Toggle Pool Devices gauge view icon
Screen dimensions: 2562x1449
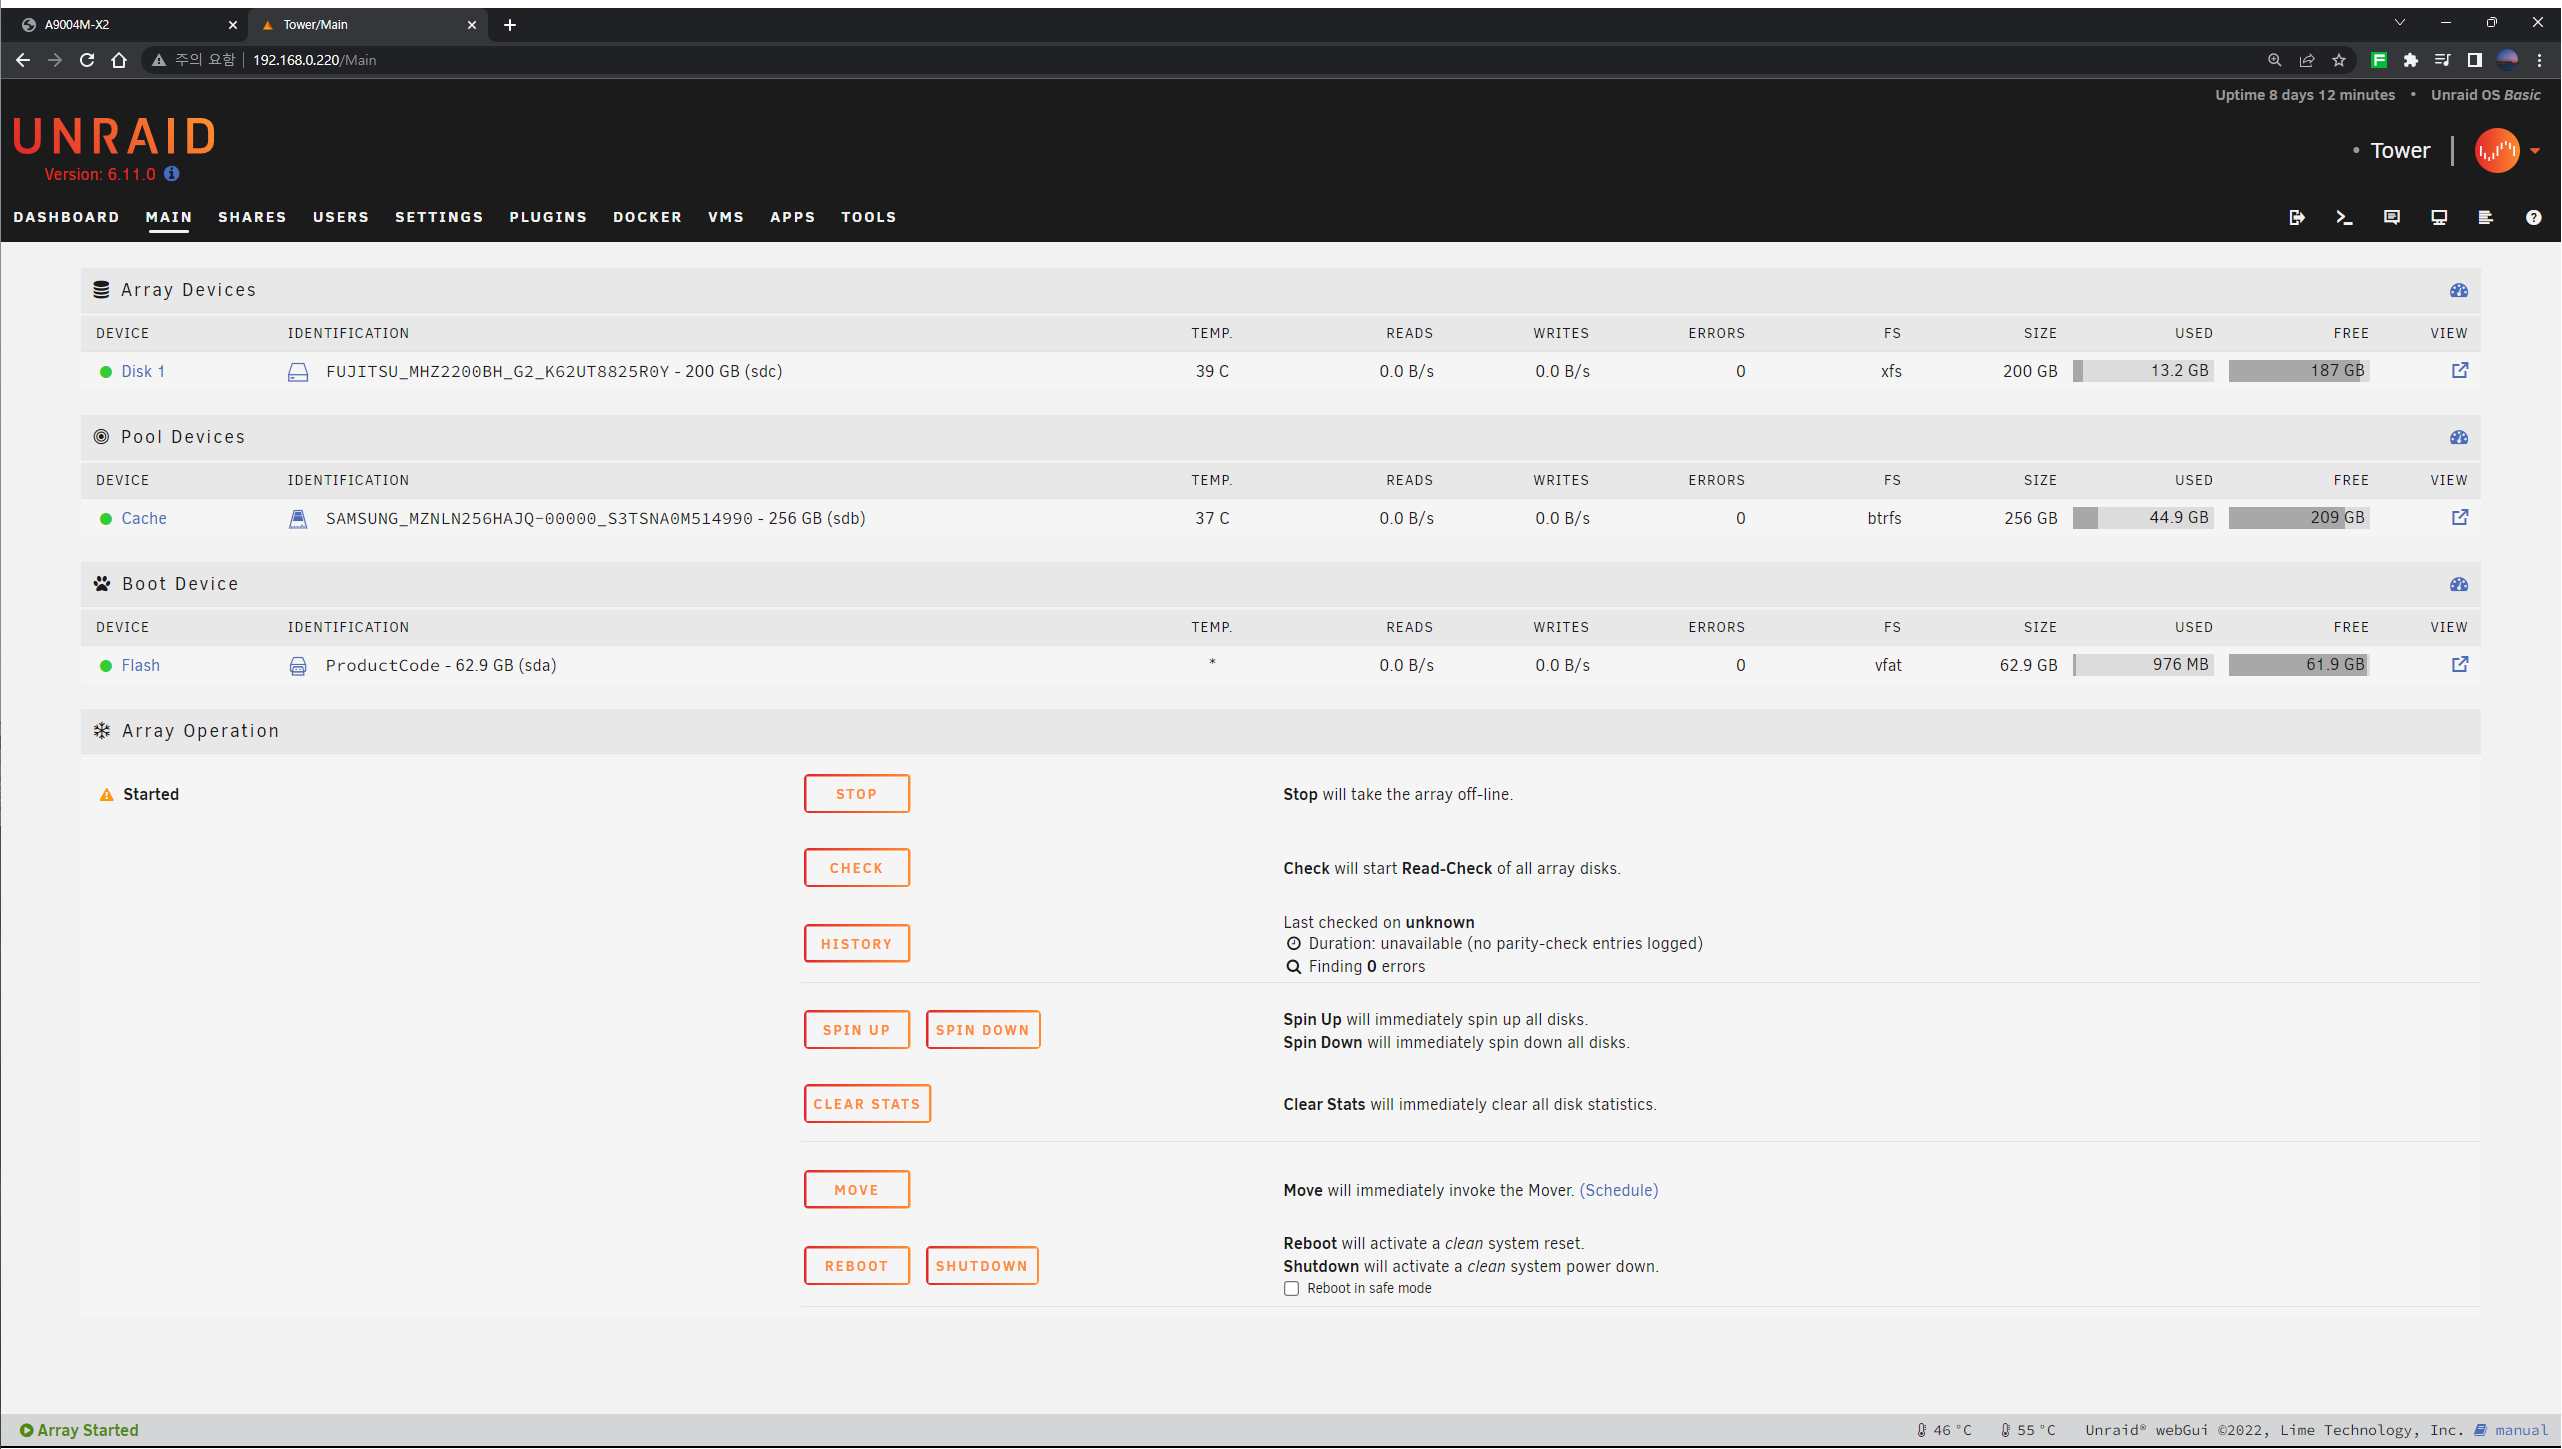coord(2459,437)
